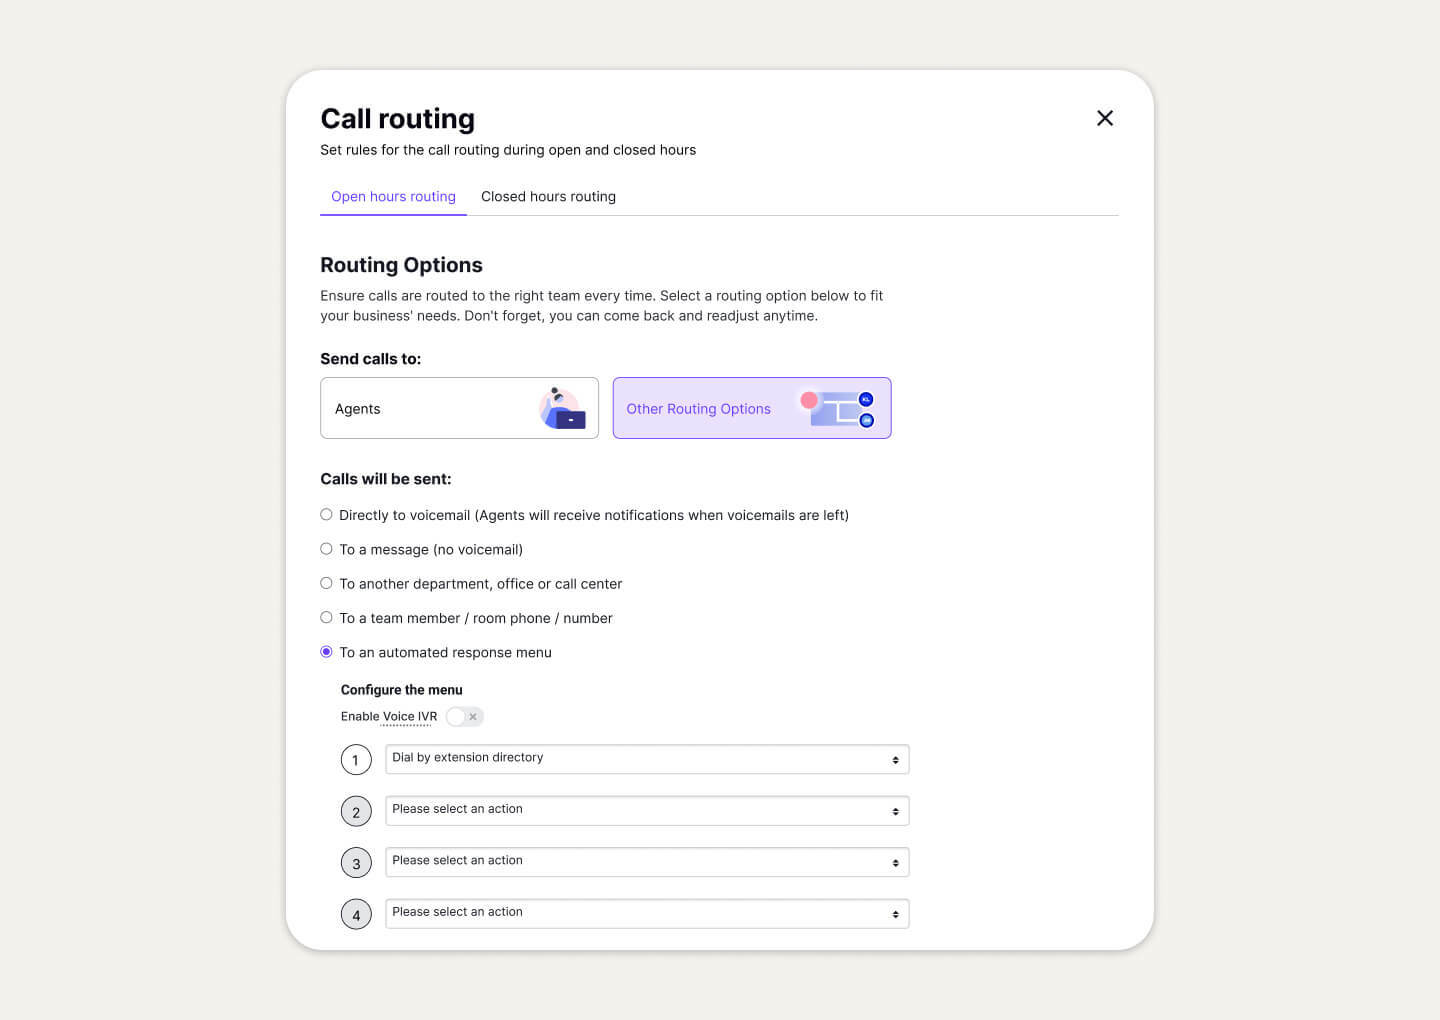Image resolution: width=1440 pixels, height=1020 pixels.
Task: Click the stepper arrows on the extension directory selector
Action: click(x=896, y=759)
